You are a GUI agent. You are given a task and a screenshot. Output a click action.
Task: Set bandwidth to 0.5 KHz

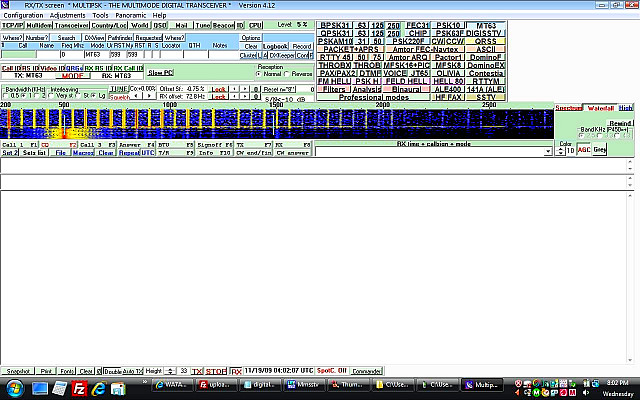(6, 96)
